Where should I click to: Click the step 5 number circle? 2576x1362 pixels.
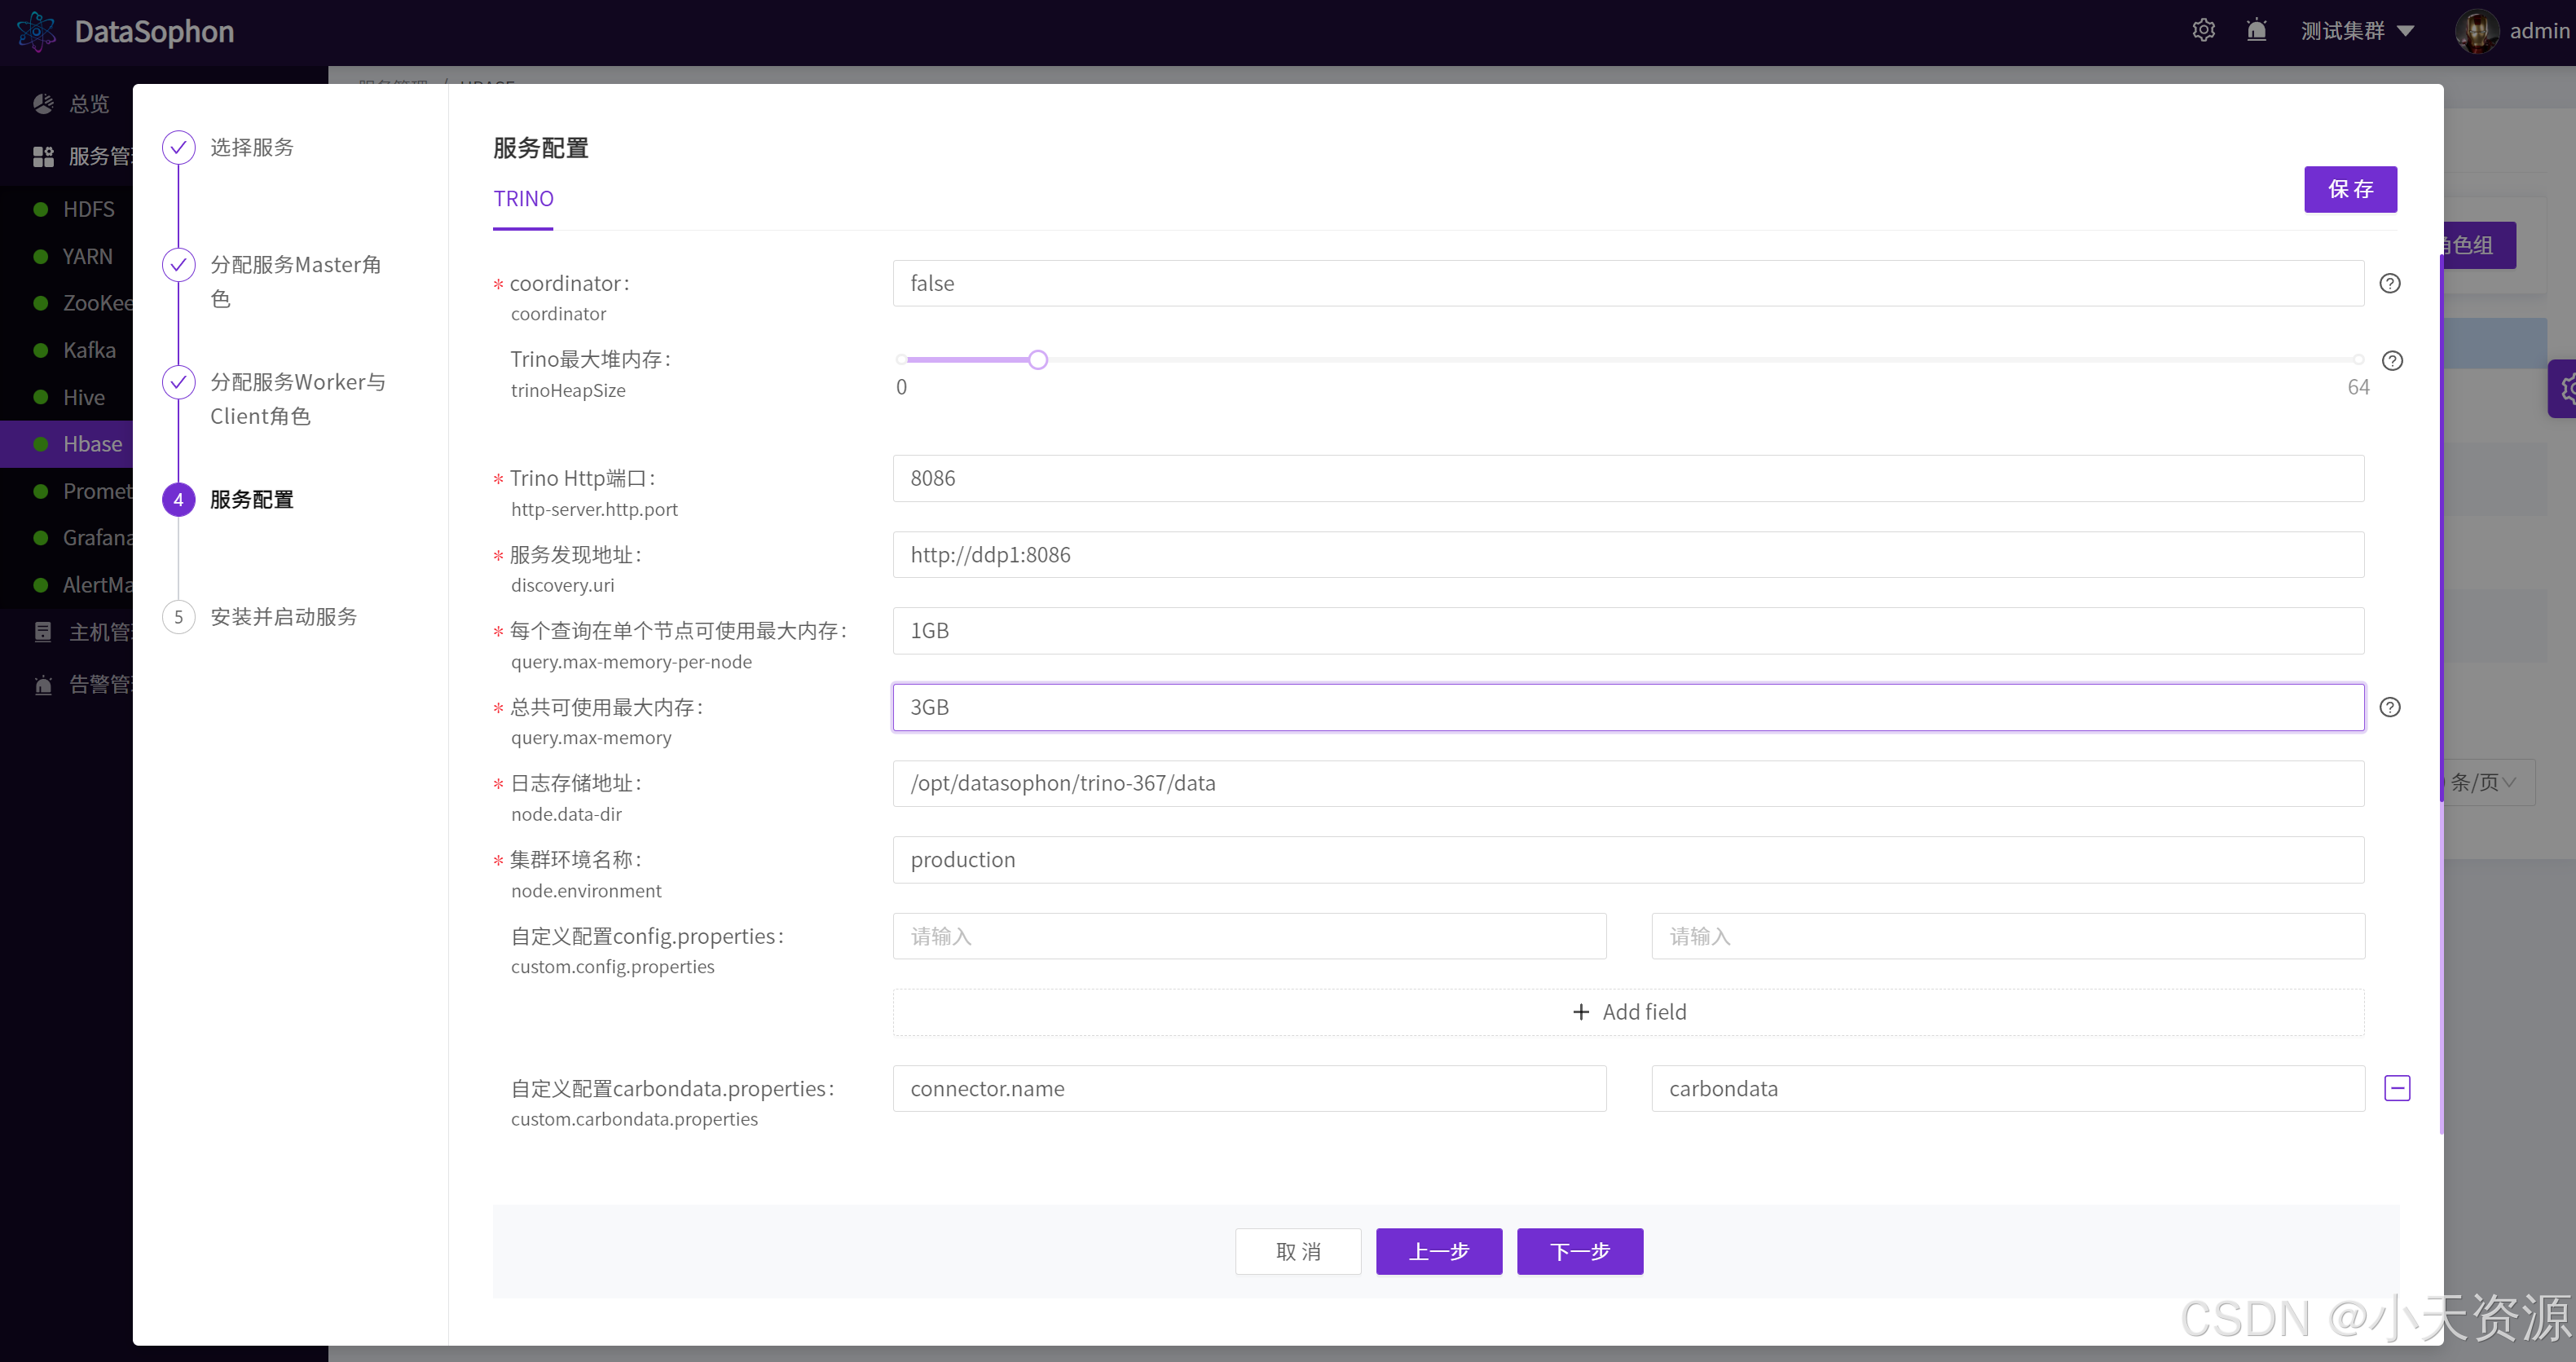pos(178,616)
